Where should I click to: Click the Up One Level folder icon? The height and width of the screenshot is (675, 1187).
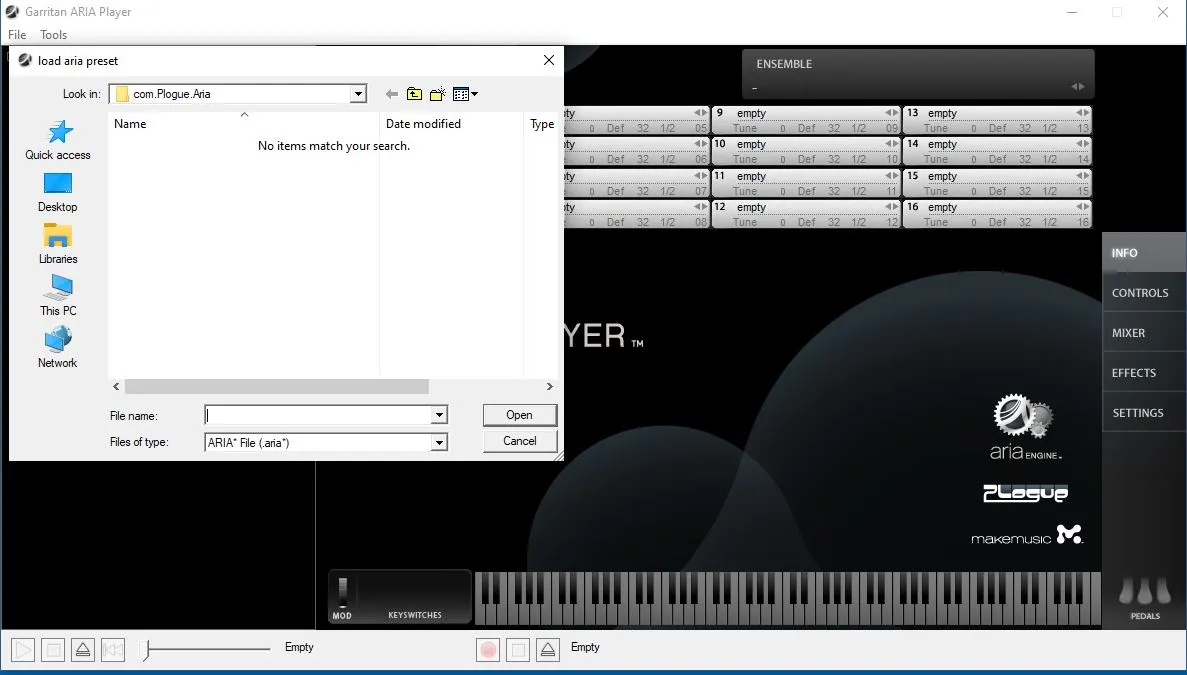(x=414, y=94)
